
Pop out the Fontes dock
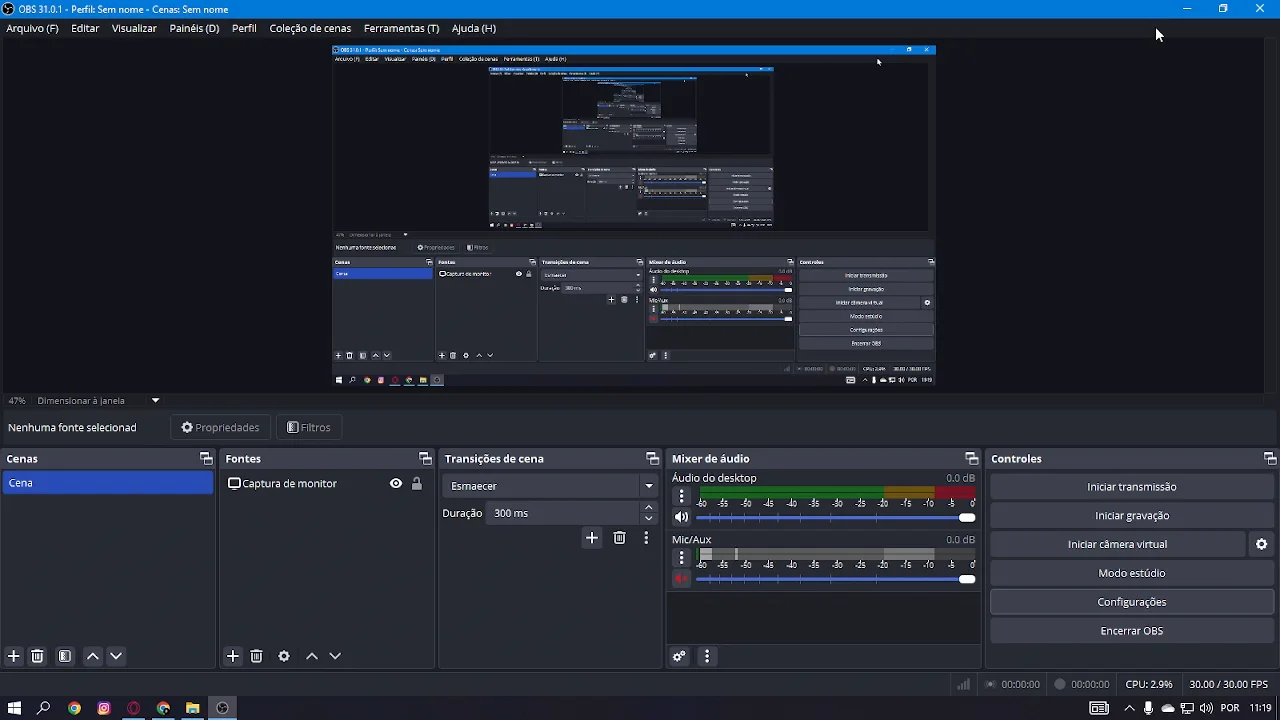pos(425,458)
